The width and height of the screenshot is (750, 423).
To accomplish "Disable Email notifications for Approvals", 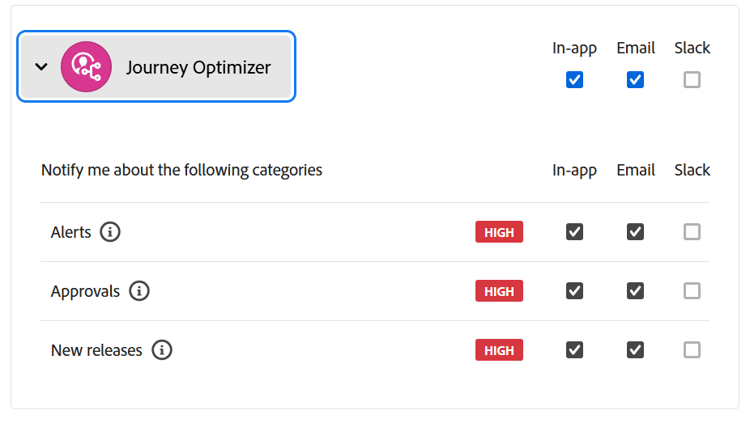I will [635, 291].
